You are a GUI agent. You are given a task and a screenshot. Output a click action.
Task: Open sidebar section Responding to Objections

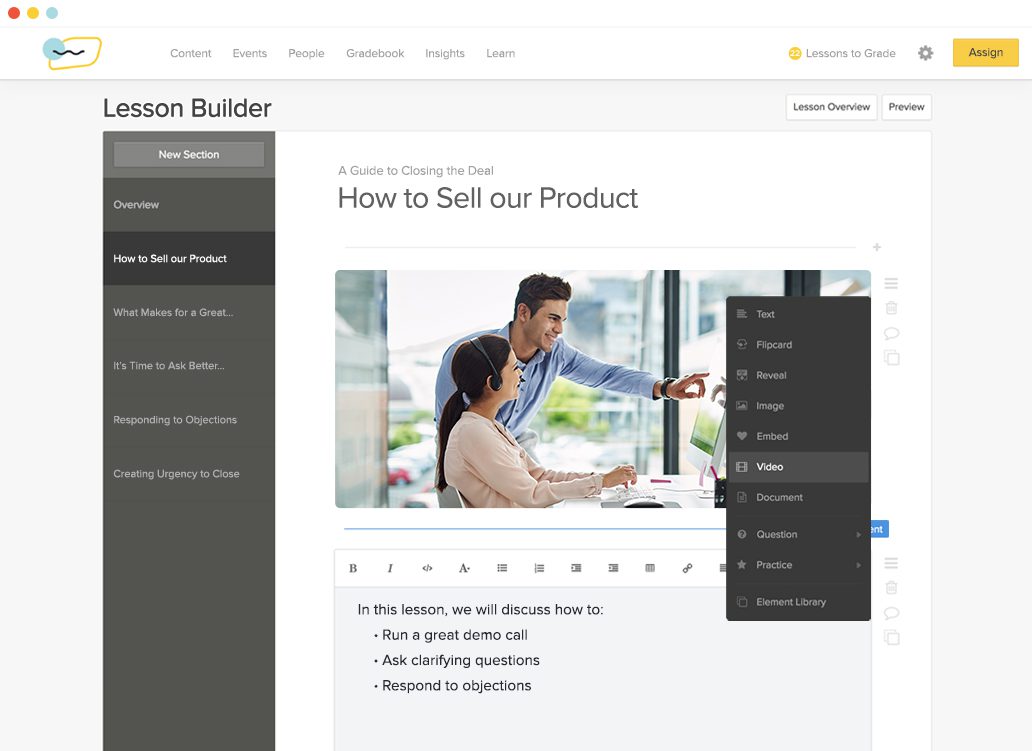[189, 420]
